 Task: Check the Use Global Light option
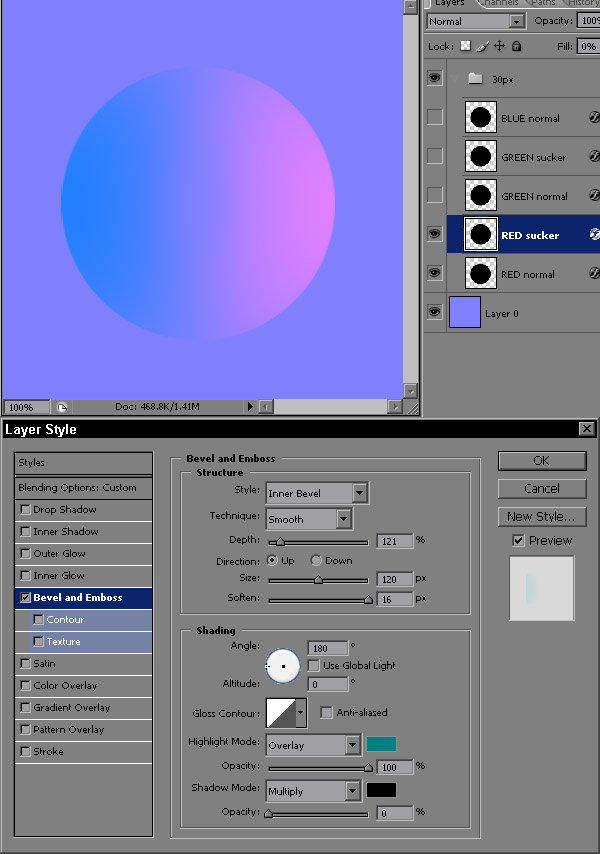coord(314,665)
